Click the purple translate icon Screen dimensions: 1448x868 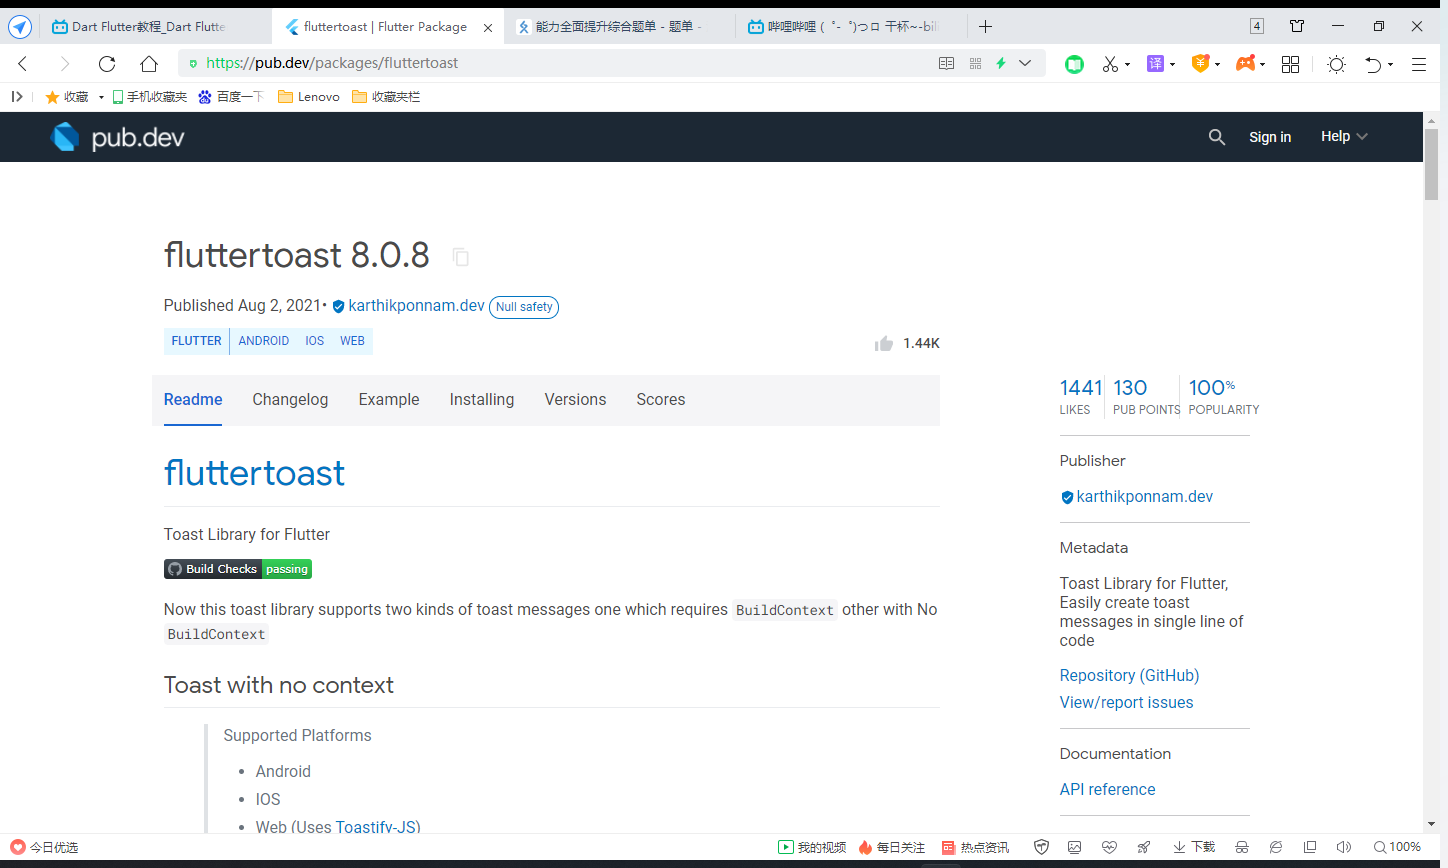(1155, 64)
